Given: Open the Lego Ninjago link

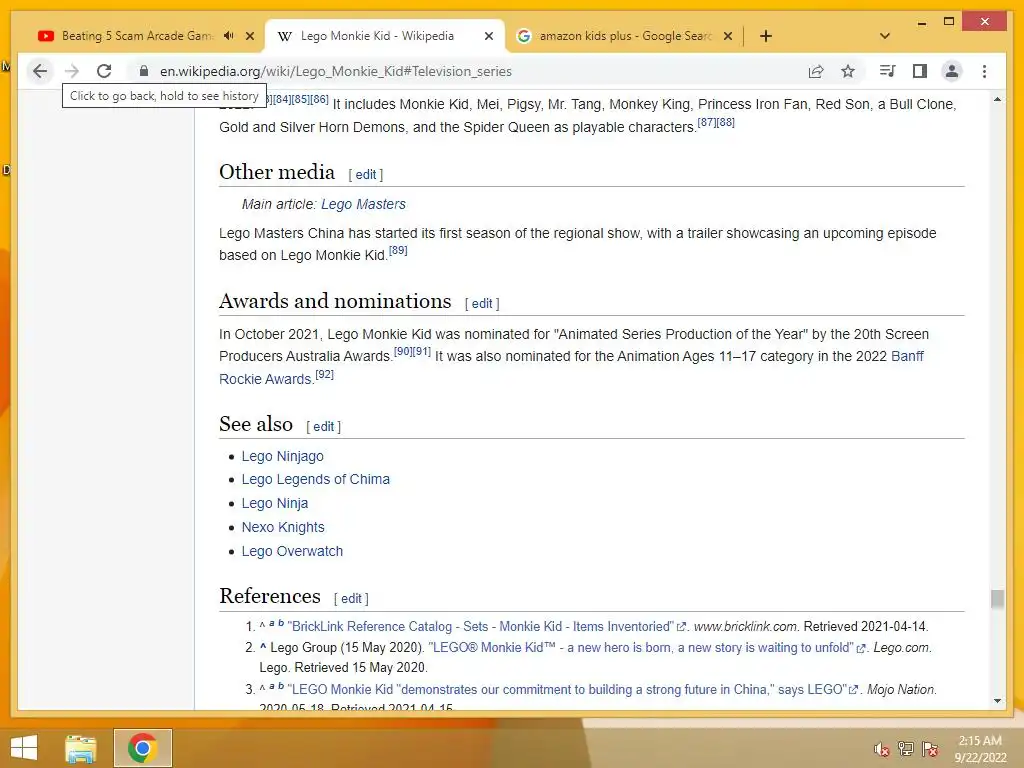Looking at the screenshot, I should click(282, 456).
